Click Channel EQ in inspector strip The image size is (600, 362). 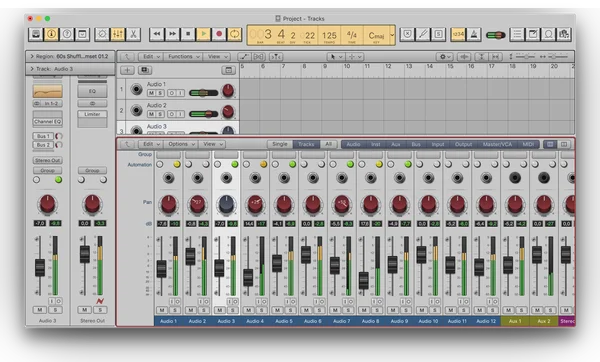(x=48, y=122)
